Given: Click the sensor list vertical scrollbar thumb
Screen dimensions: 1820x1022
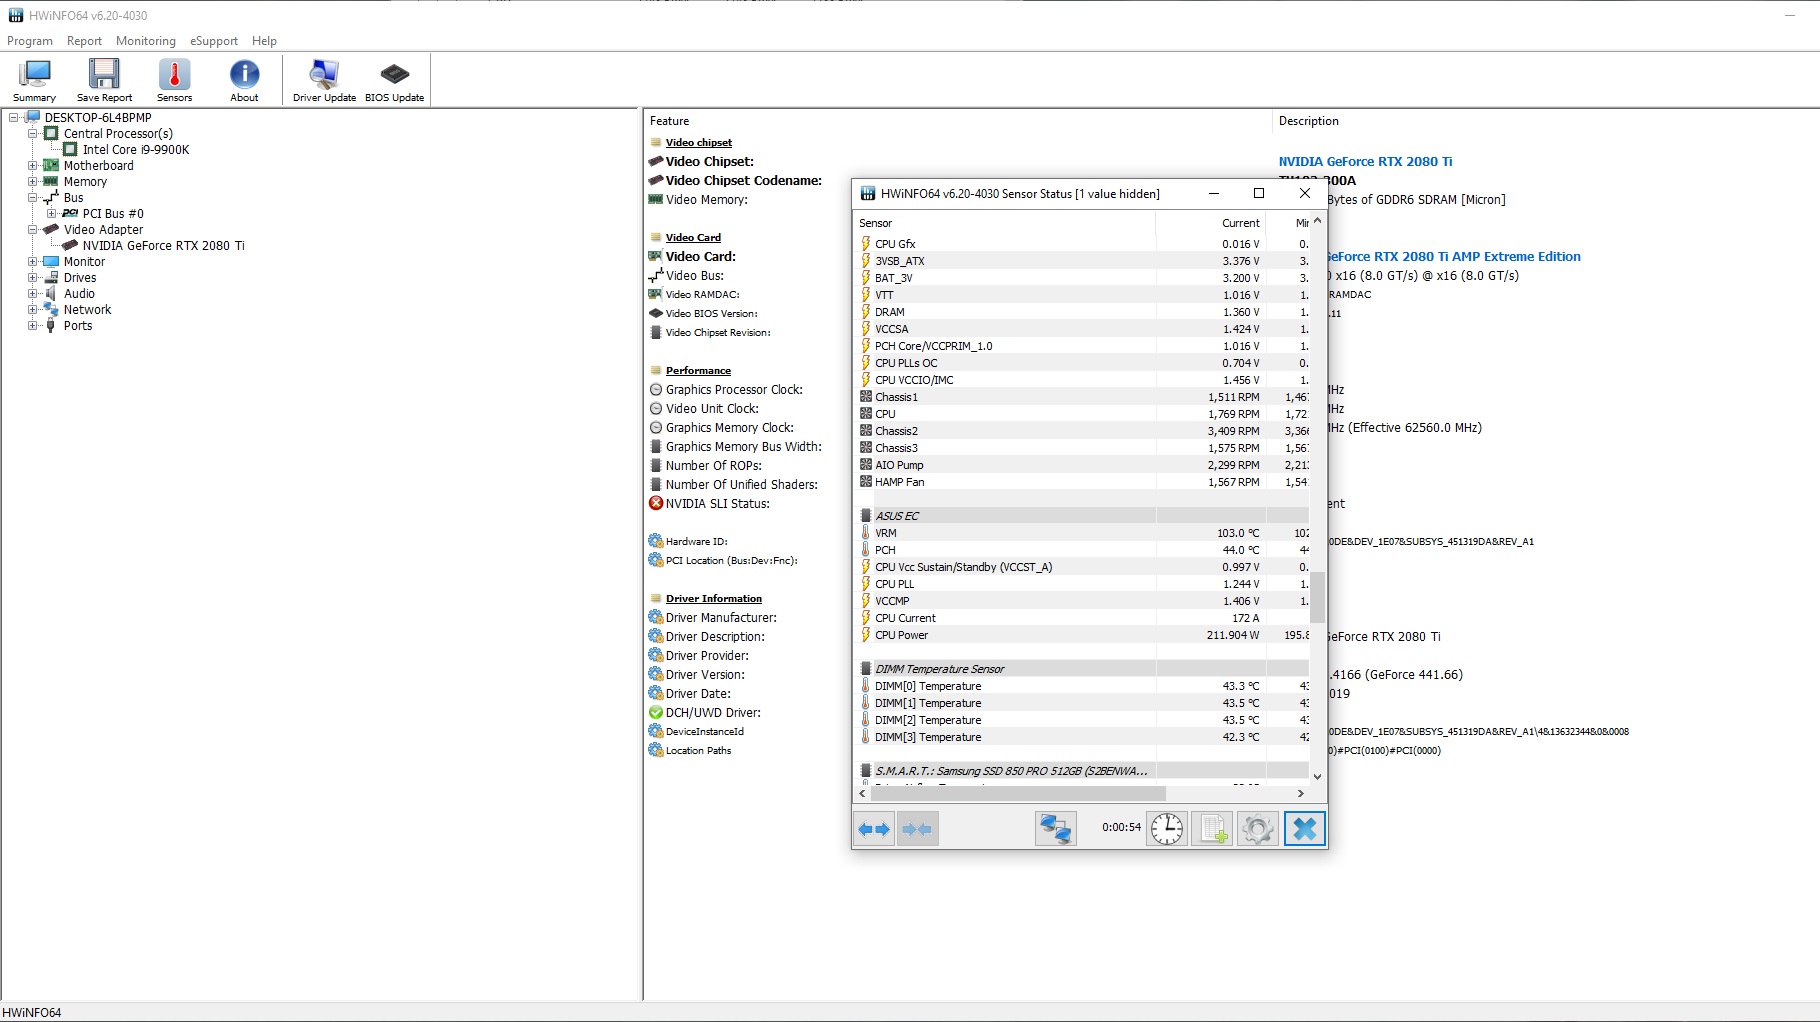Looking at the screenshot, I should 1317,597.
